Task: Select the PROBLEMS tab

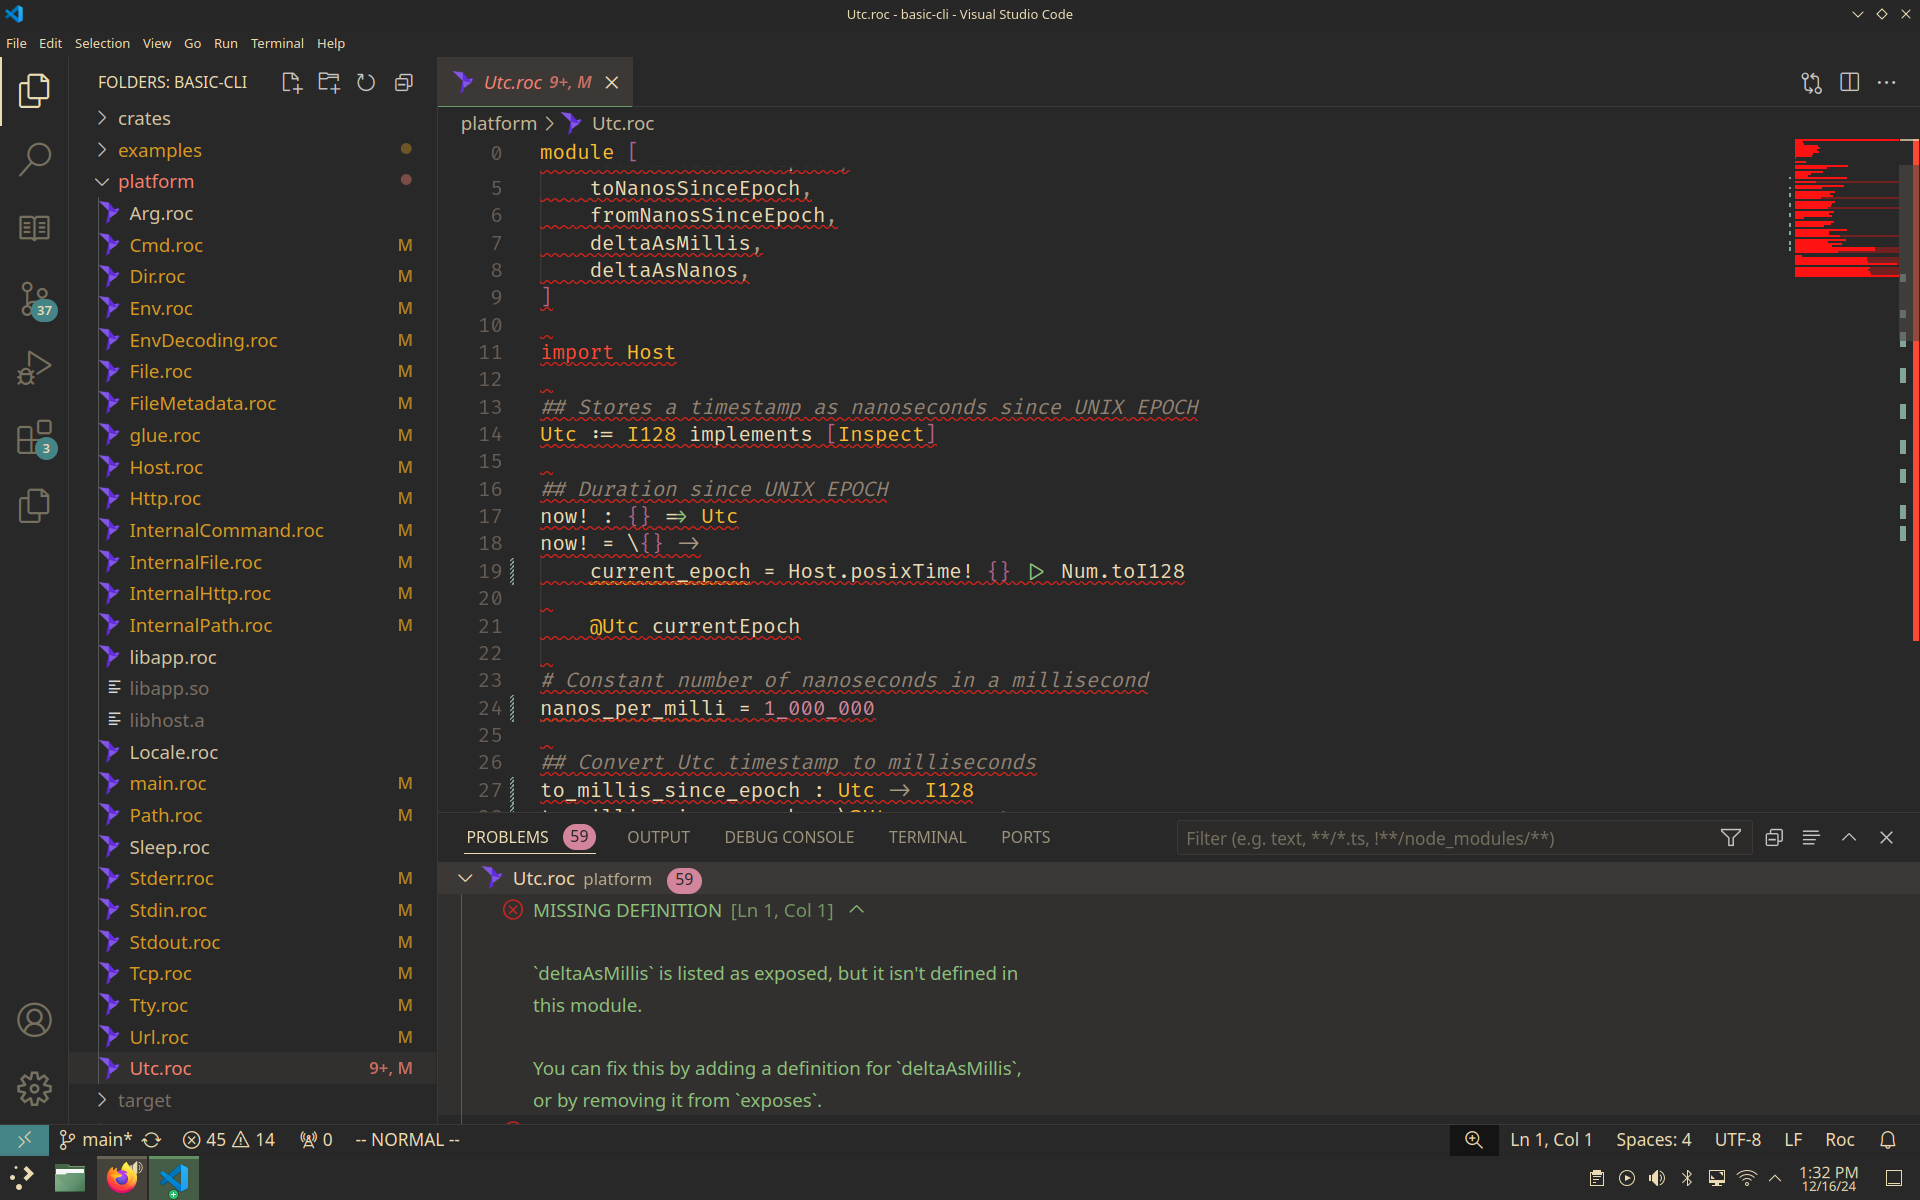Action: point(507,837)
